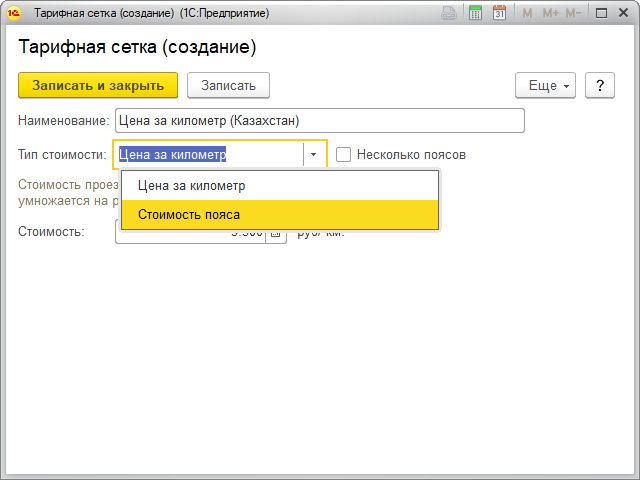The height and width of the screenshot is (480, 640).
Task: Open the calculator from title bar
Action: [476, 14]
